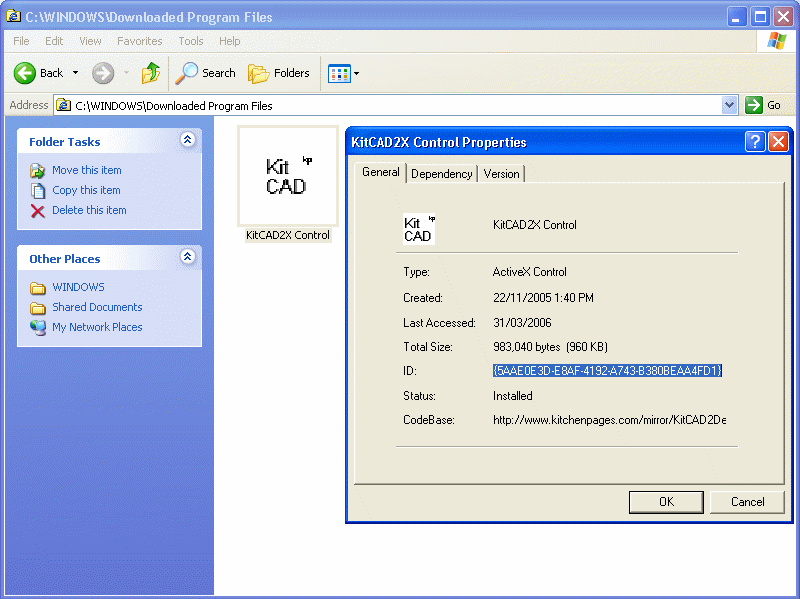The image size is (800, 599).
Task: Click the Folder Tasks panel heading
Action: 65,142
